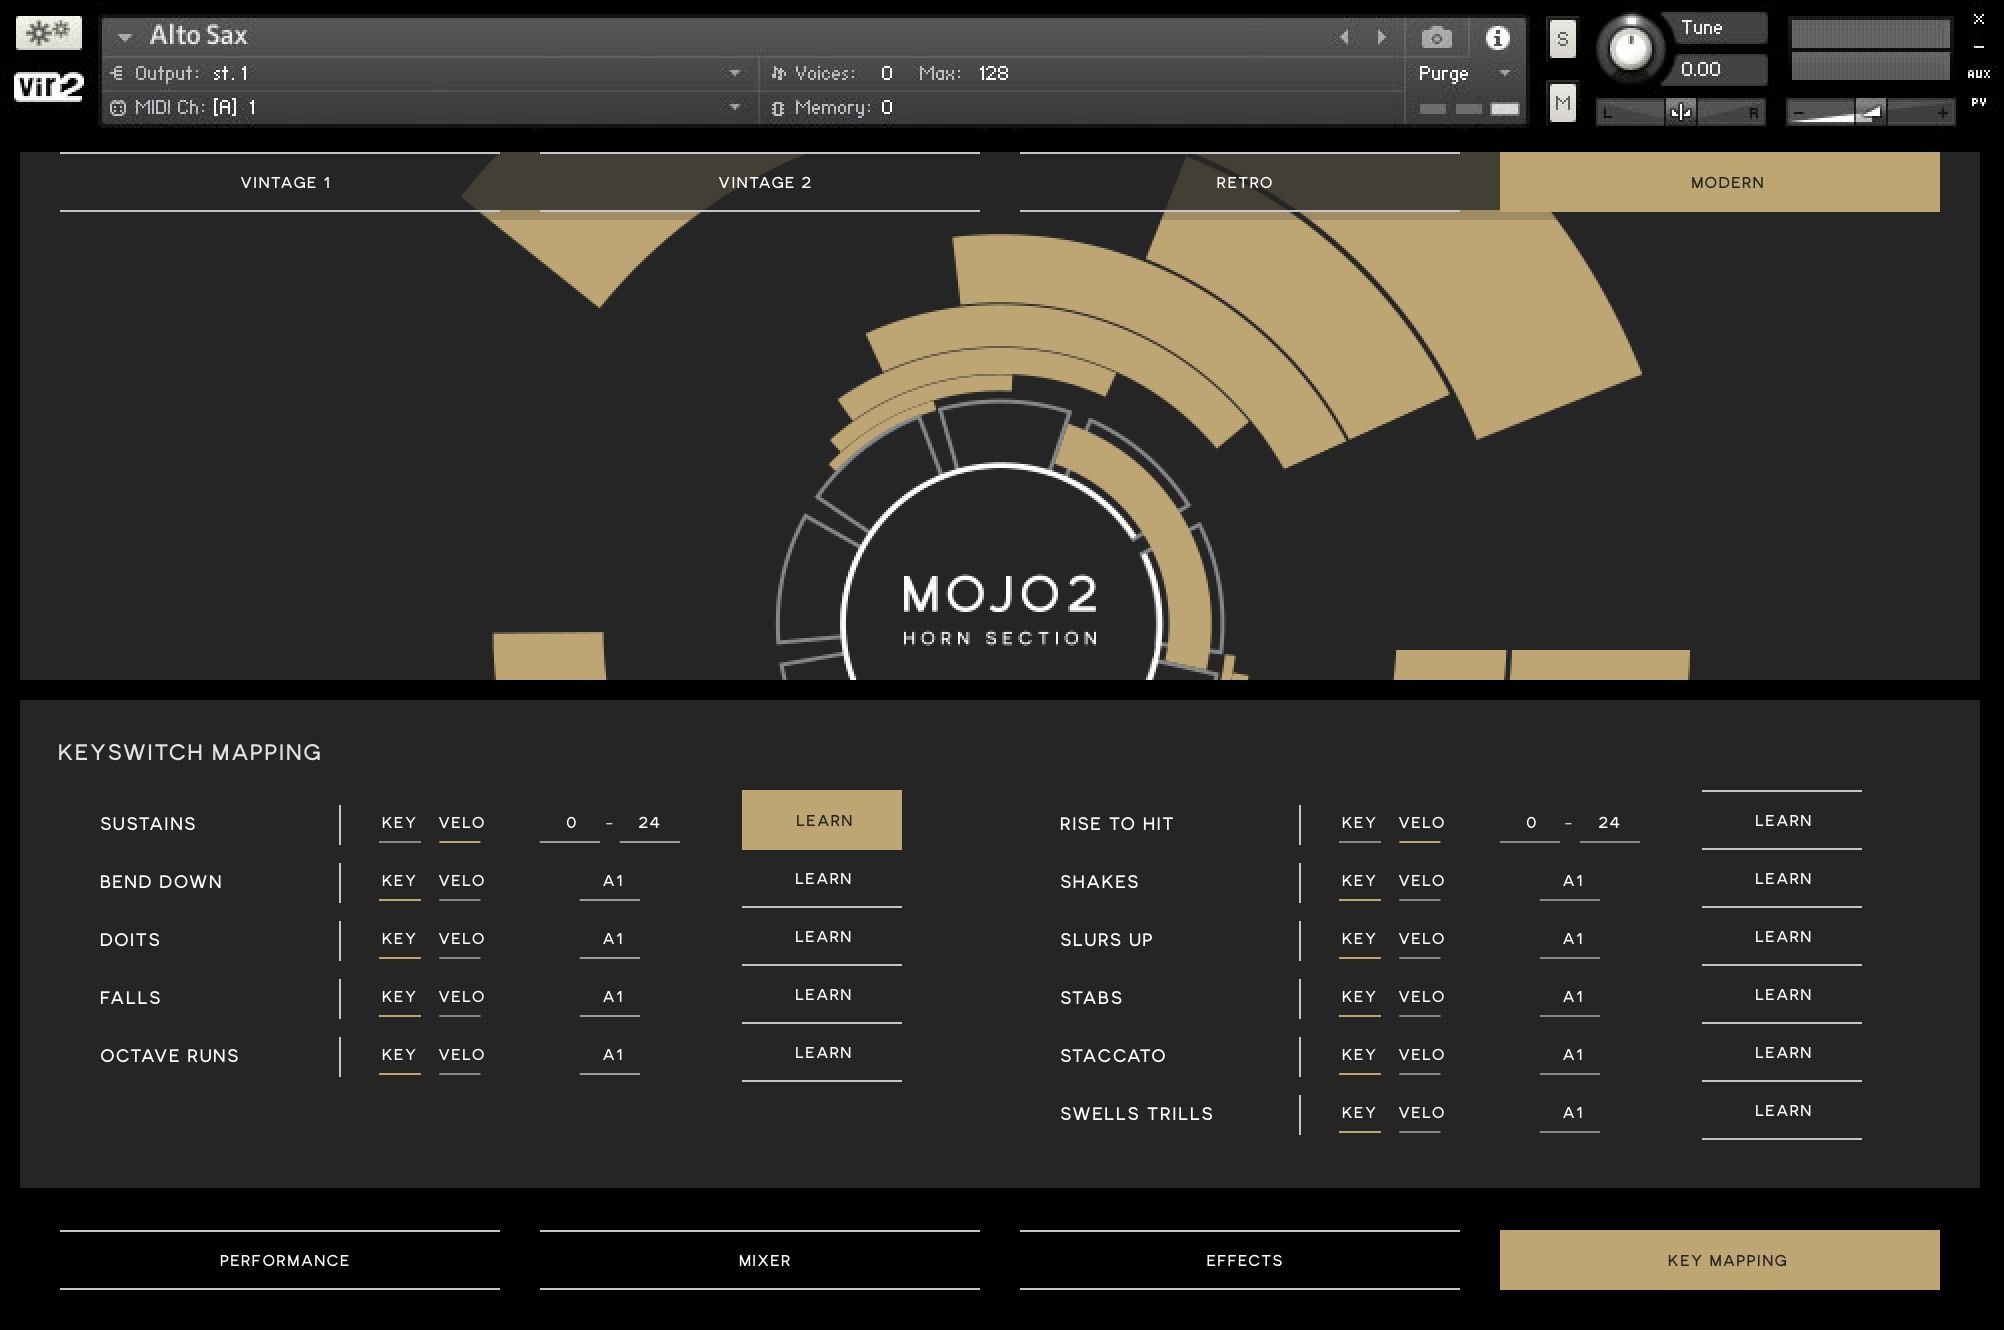
Task: Click LEARN for Sustains
Action: click(822, 820)
